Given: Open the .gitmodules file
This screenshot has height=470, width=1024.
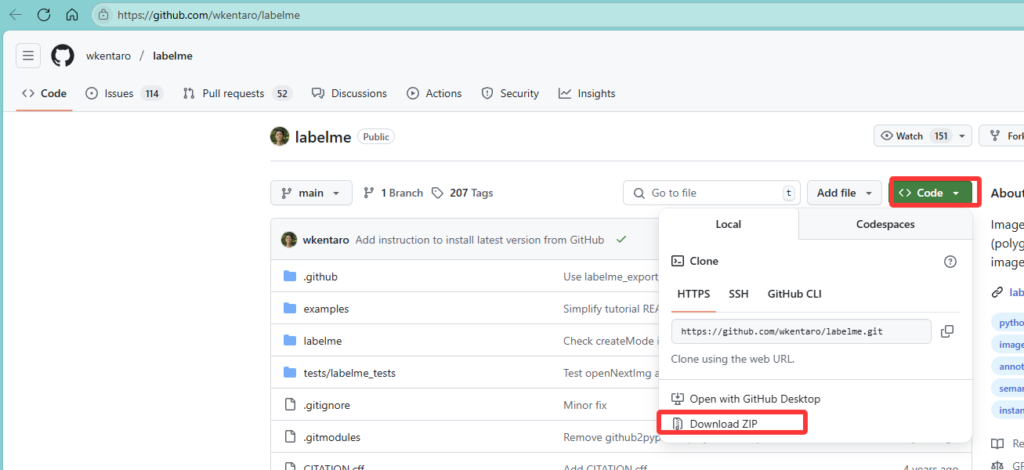Looking at the screenshot, I should (332, 437).
